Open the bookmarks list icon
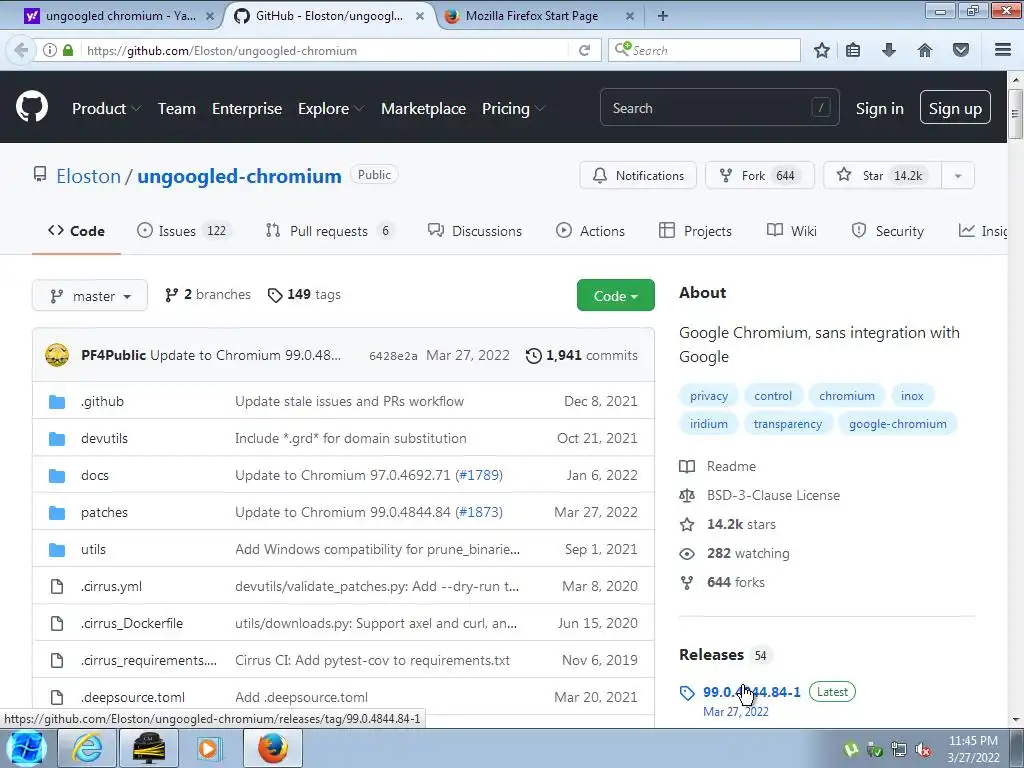The height and width of the screenshot is (768, 1024). point(853,50)
